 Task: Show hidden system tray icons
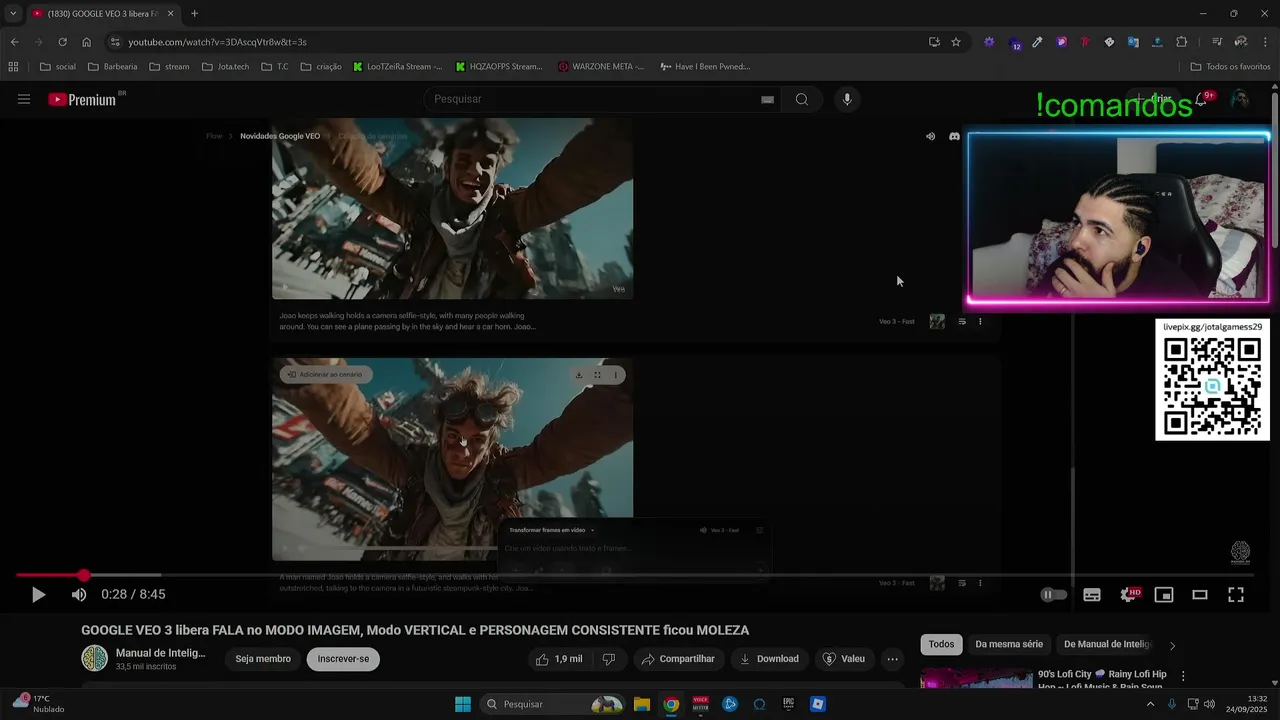click(1150, 704)
